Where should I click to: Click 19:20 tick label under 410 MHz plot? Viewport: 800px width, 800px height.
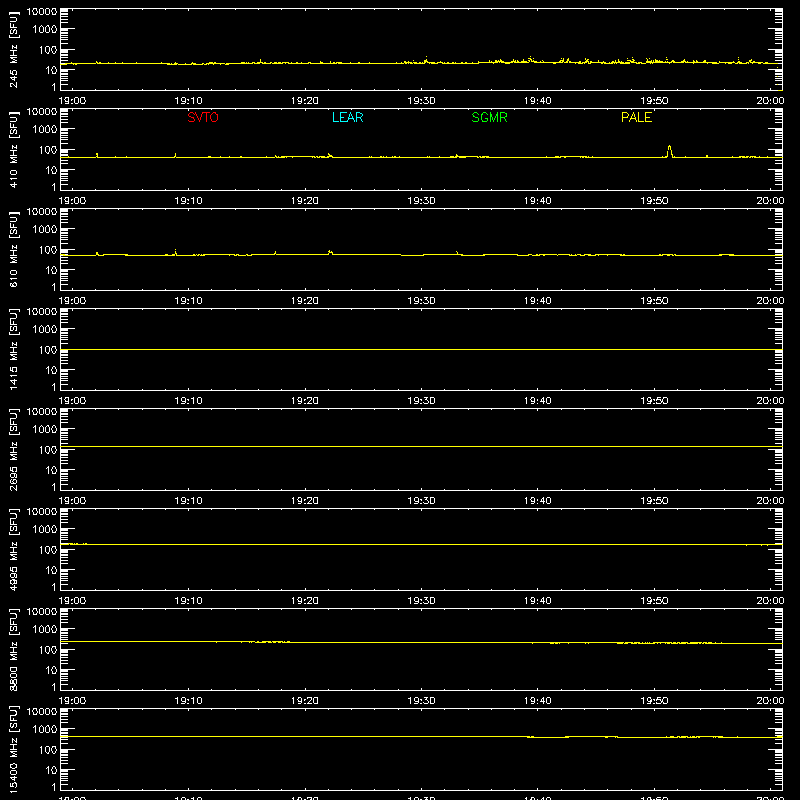305,201
